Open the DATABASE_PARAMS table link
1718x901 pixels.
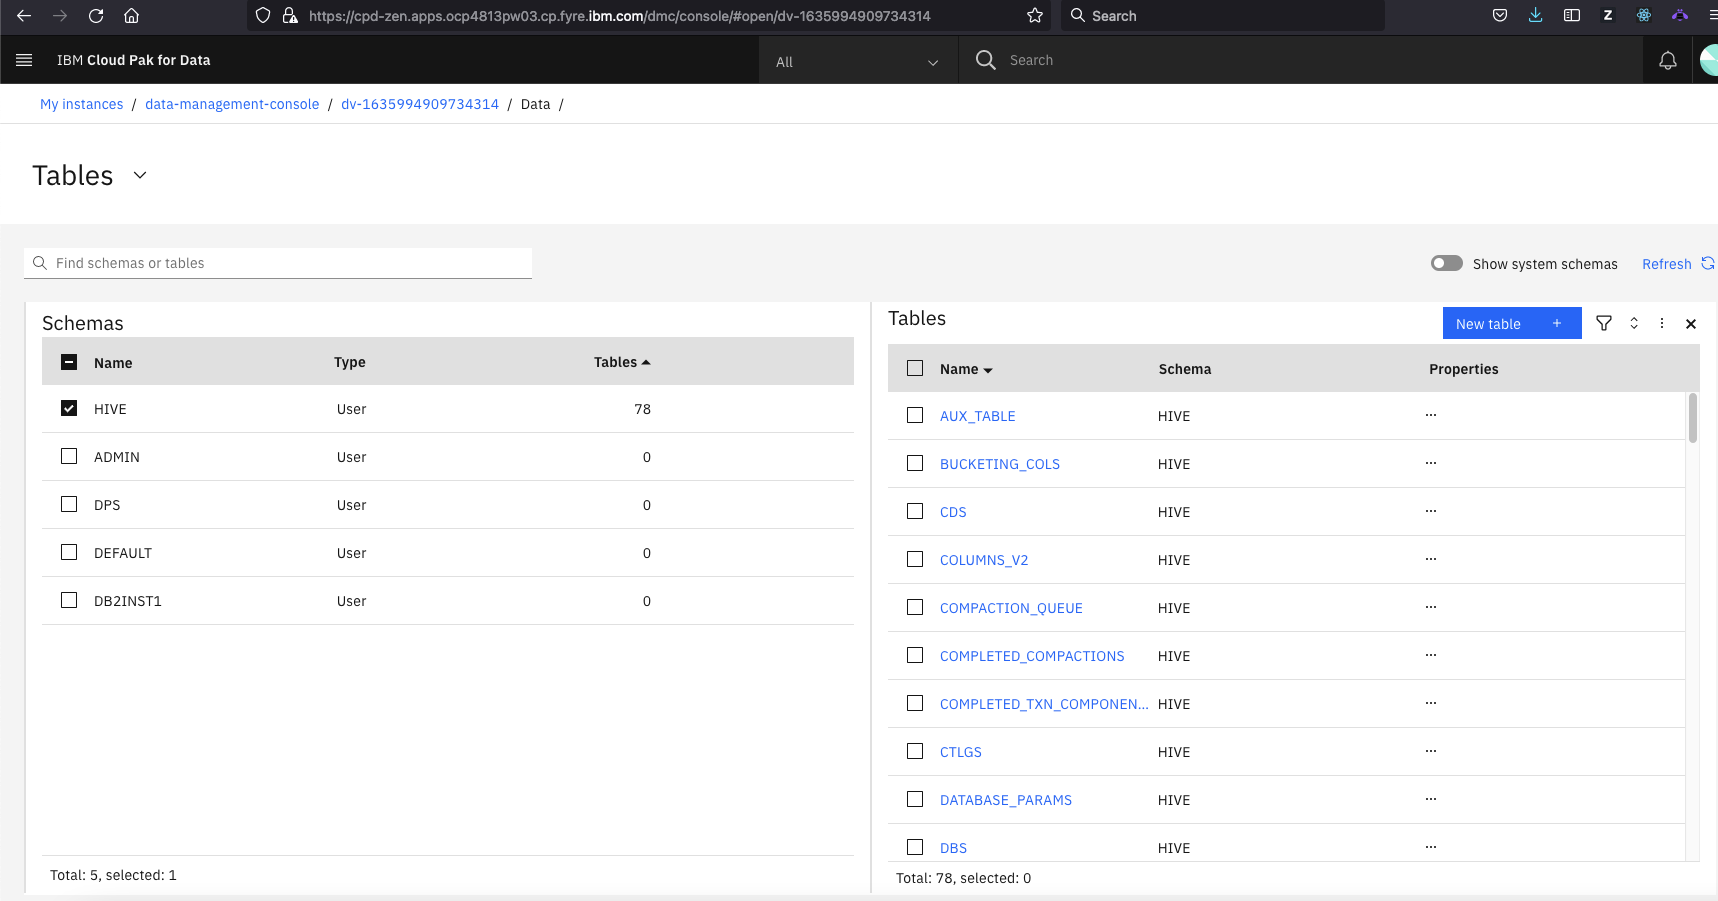(x=1006, y=800)
